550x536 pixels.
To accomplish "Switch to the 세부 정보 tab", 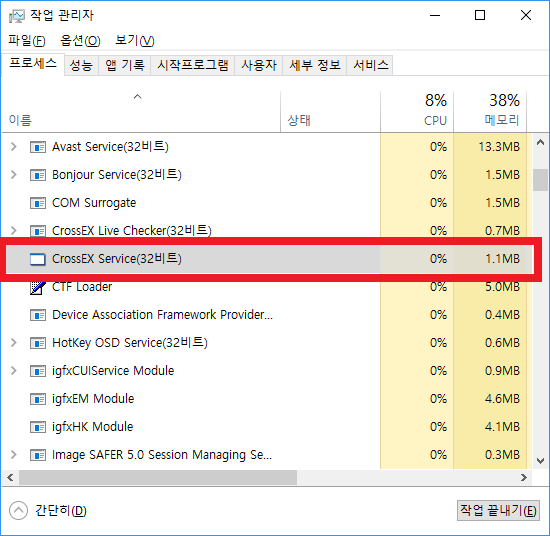I will 315,65.
